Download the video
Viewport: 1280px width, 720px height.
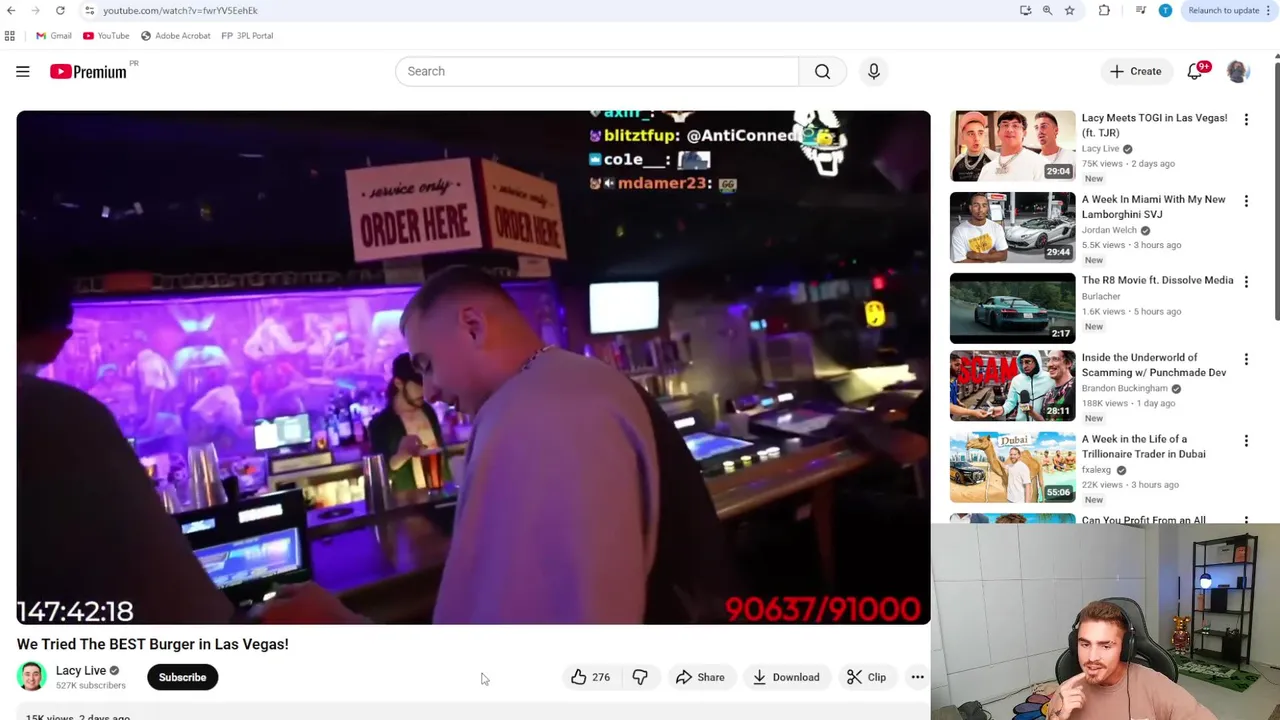click(x=786, y=677)
